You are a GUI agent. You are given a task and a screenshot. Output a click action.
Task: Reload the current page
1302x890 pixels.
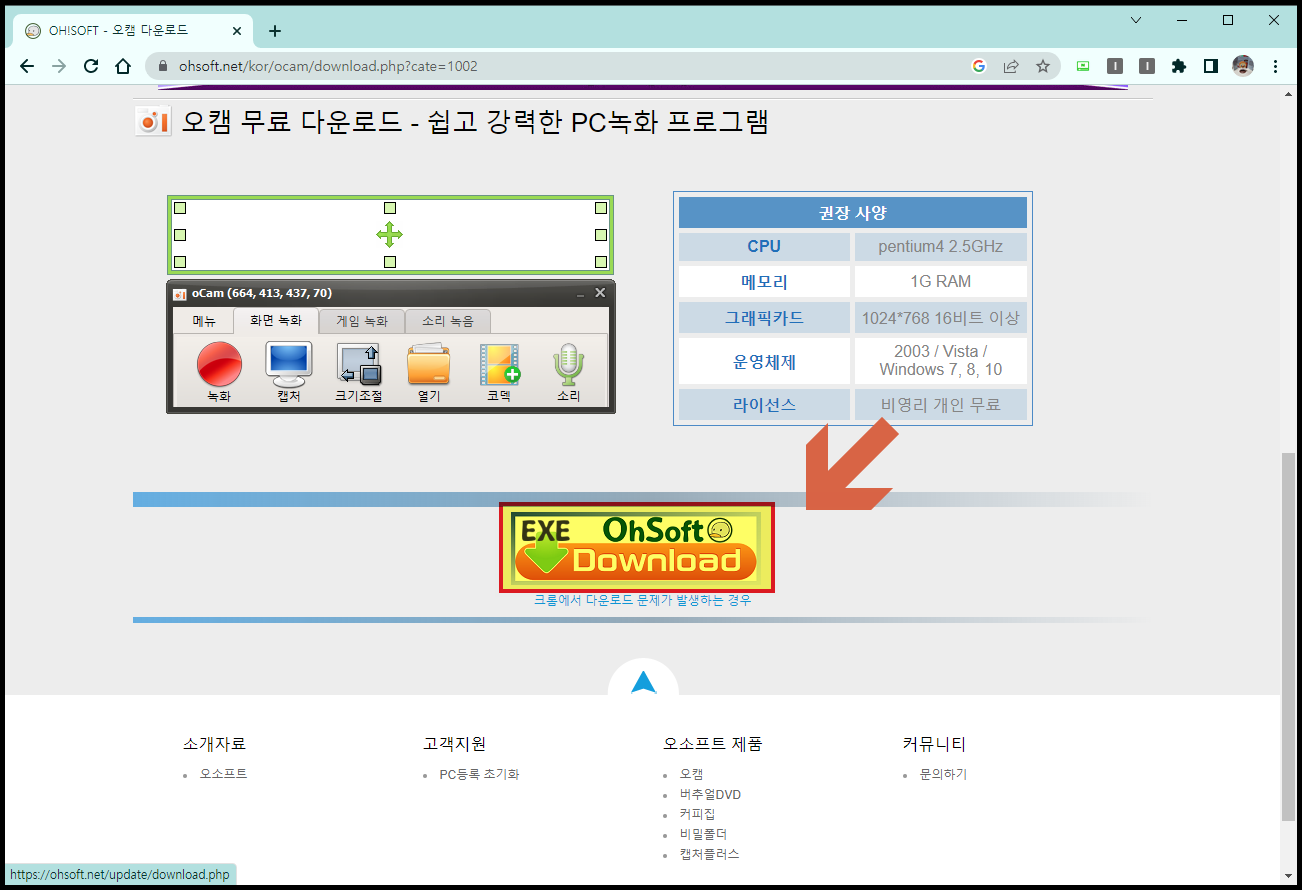(x=91, y=66)
